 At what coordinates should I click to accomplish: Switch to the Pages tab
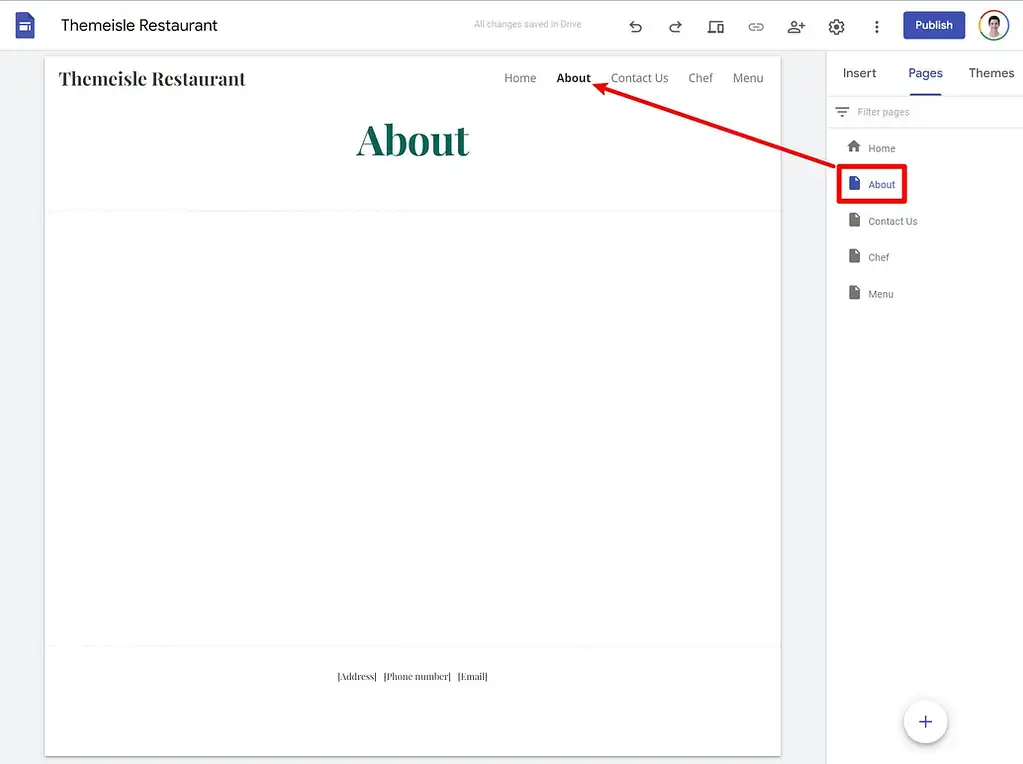pos(925,73)
